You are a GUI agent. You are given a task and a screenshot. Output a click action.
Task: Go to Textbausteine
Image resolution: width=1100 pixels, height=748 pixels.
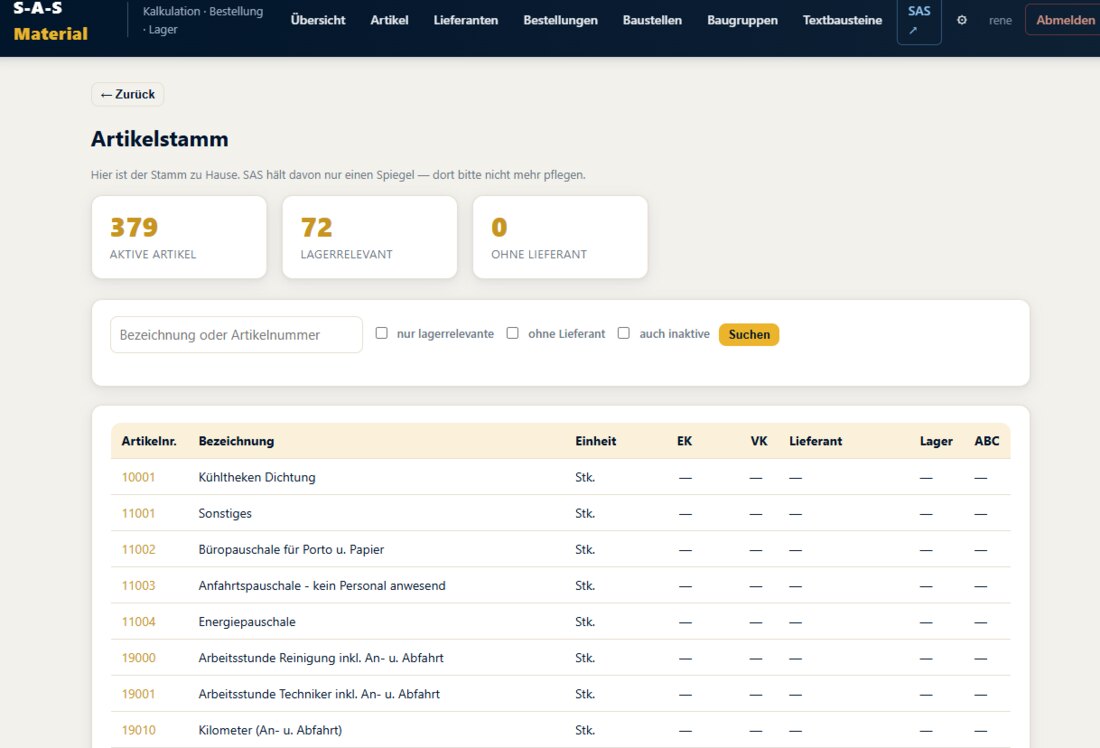tap(843, 20)
